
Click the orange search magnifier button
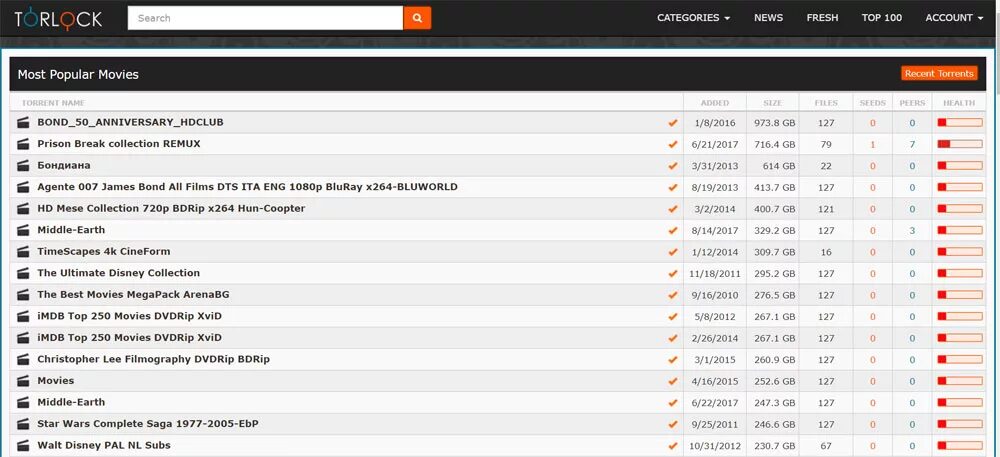coord(417,18)
